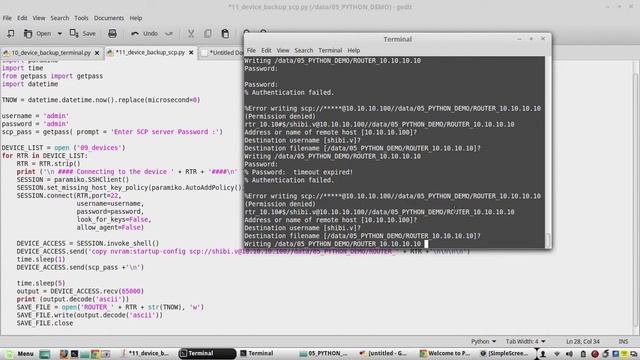Click the Redo arrow icon
The width and height of the screenshot is (640, 360).
pos(169,33)
